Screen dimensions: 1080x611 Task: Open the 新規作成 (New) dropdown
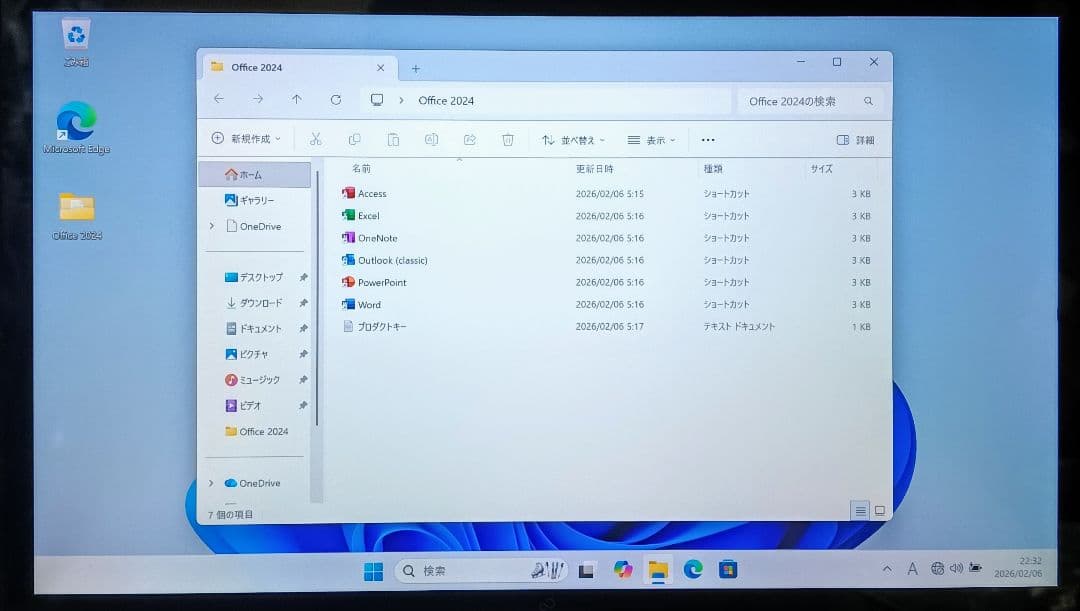click(244, 138)
